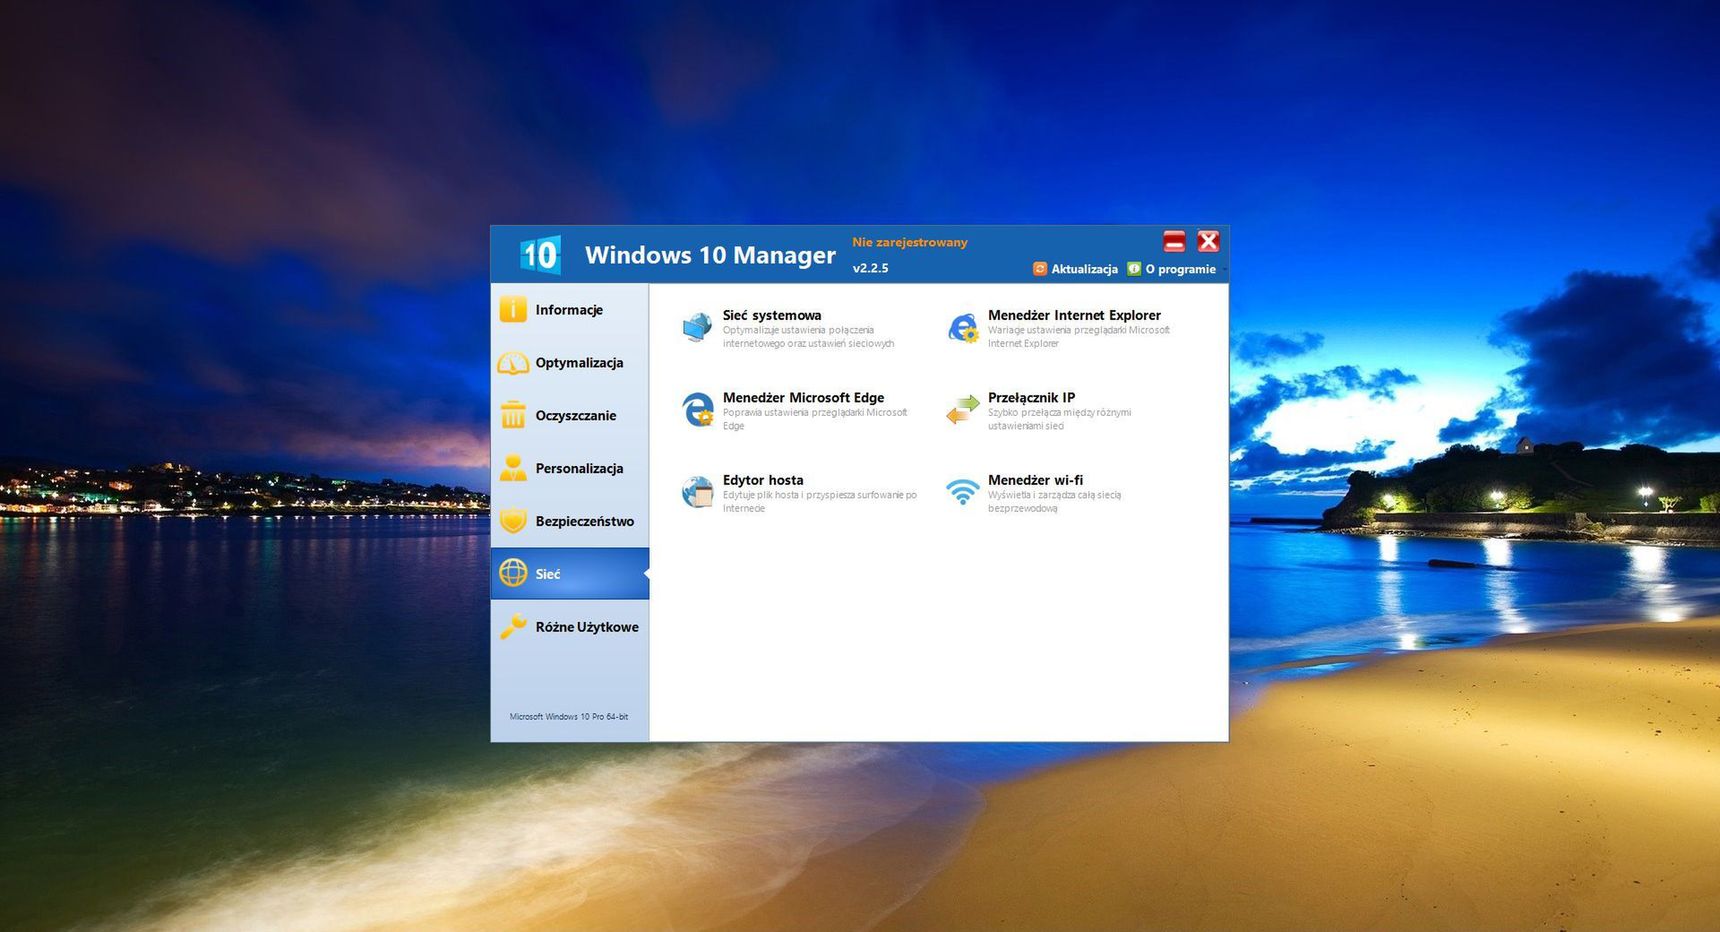Click the Edytor hosta description text
Image resolution: width=1720 pixels, height=932 pixels.
click(x=819, y=502)
